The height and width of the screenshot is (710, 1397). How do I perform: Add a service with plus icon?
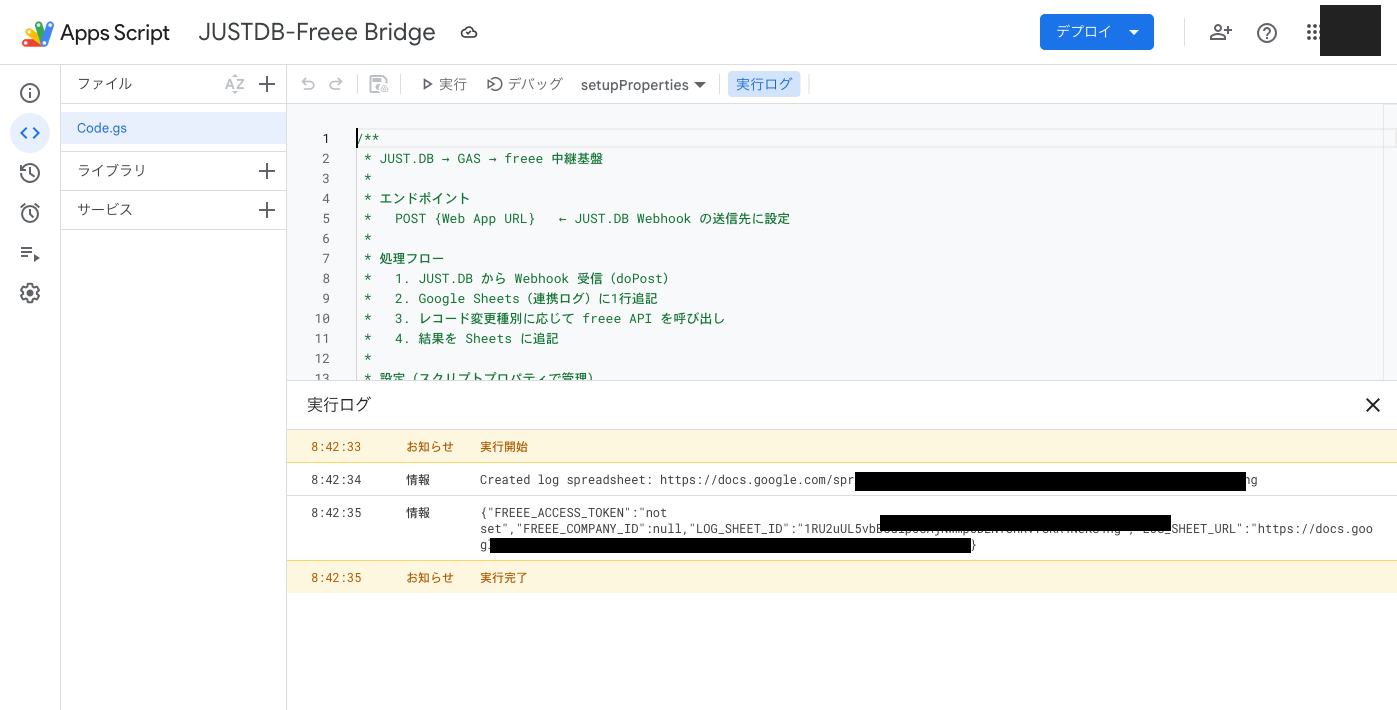pyautogui.click(x=267, y=210)
